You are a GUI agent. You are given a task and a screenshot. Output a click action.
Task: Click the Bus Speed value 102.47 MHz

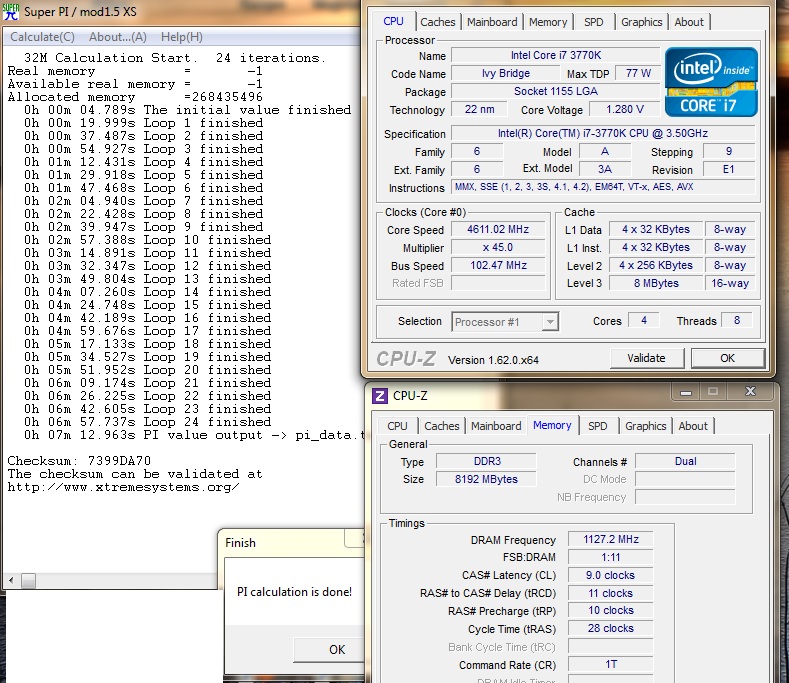coord(498,265)
